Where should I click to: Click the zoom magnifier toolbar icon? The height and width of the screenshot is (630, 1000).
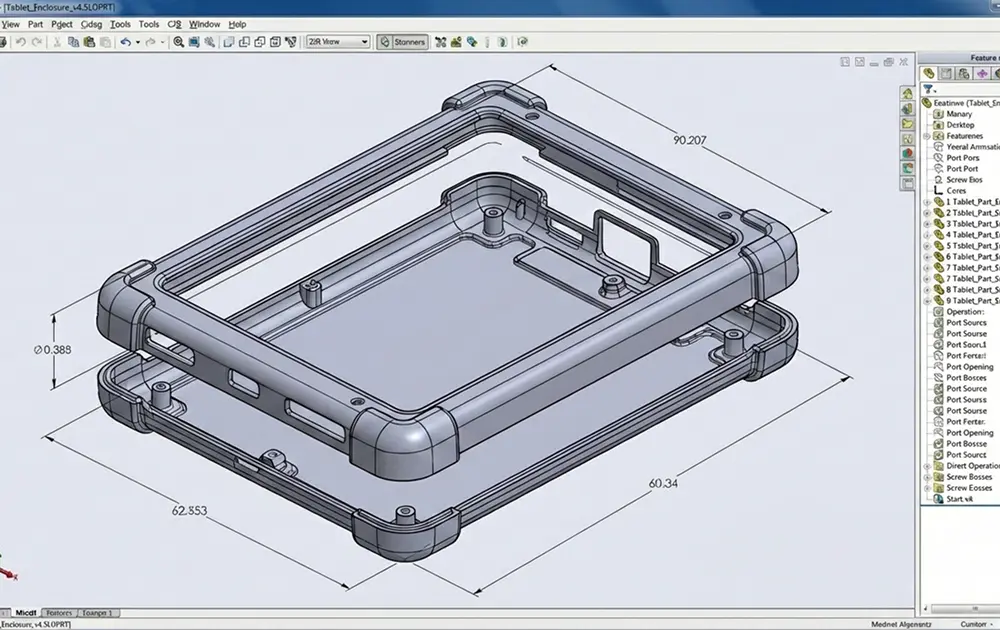click(179, 42)
